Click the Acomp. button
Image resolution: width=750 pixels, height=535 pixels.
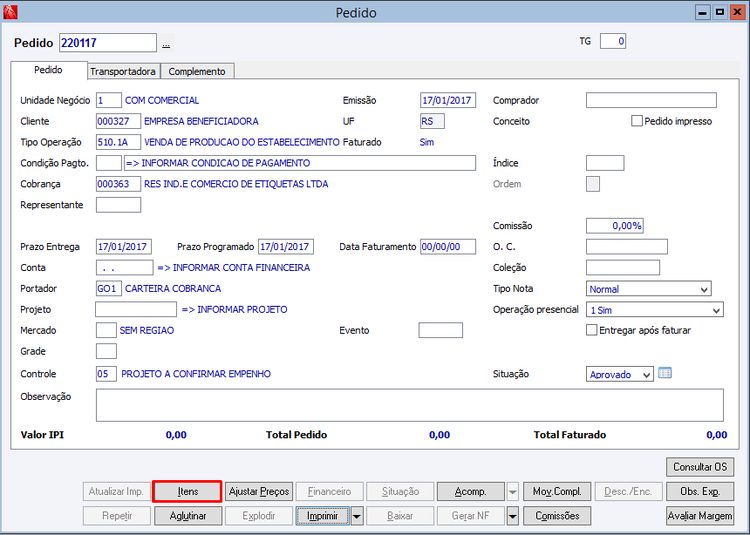[x=471, y=491]
